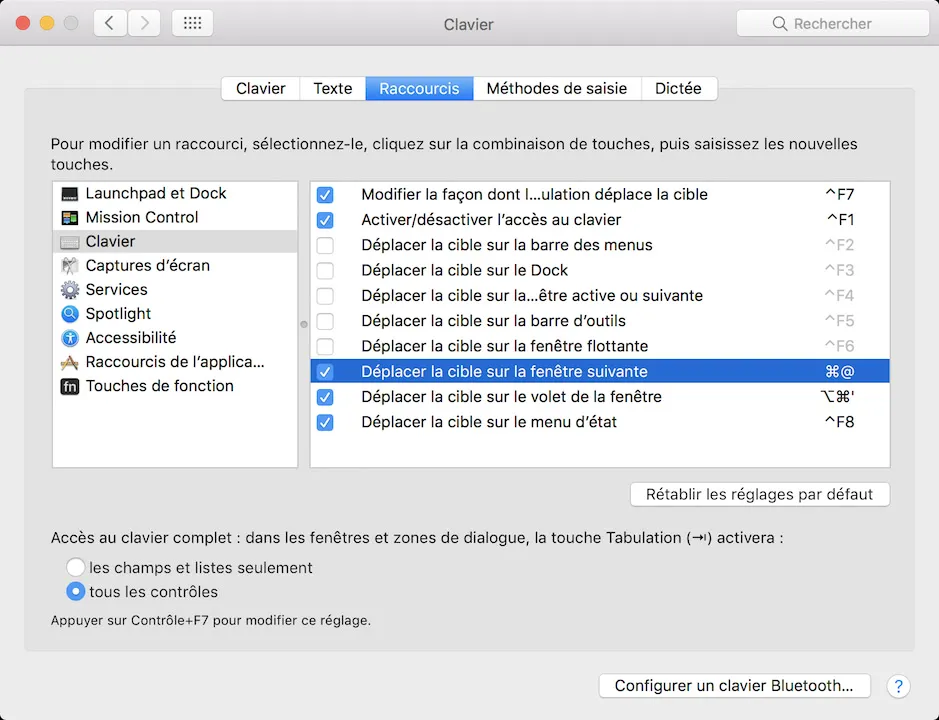Go forward with the right arrow button
The height and width of the screenshot is (720, 939).
pos(144,23)
